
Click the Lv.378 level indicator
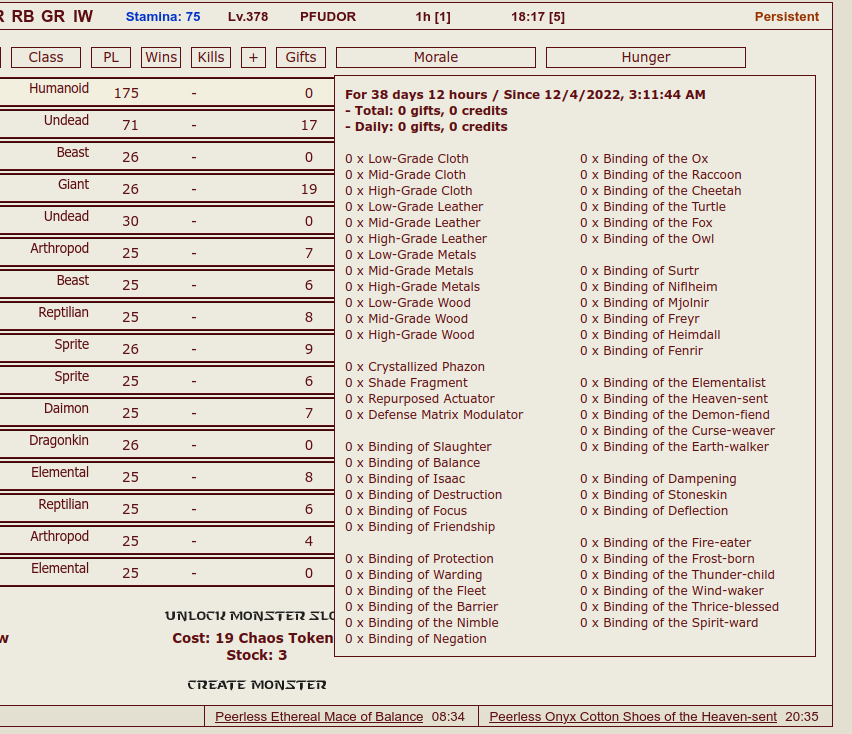click(x=248, y=17)
